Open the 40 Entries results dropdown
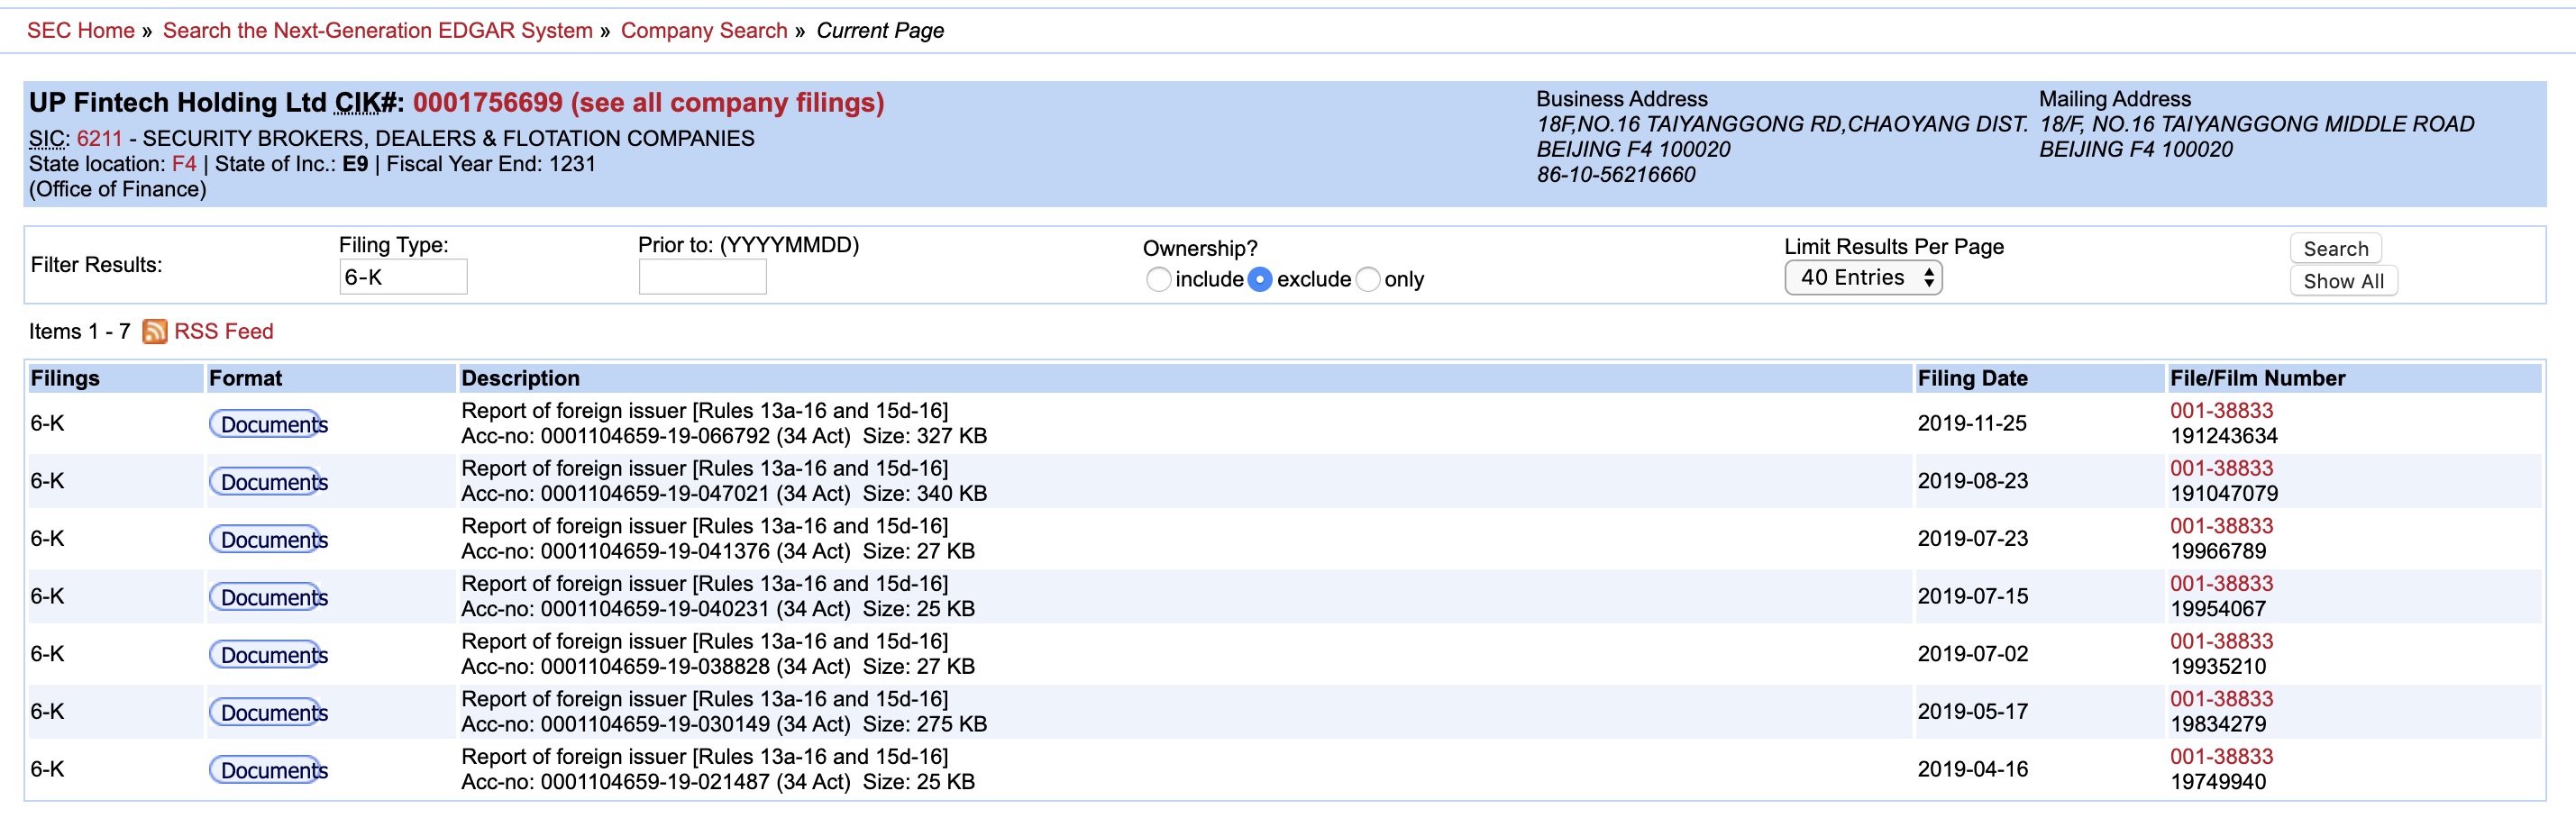Image resolution: width=2576 pixels, height=818 pixels. pyautogui.click(x=1863, y=278)
